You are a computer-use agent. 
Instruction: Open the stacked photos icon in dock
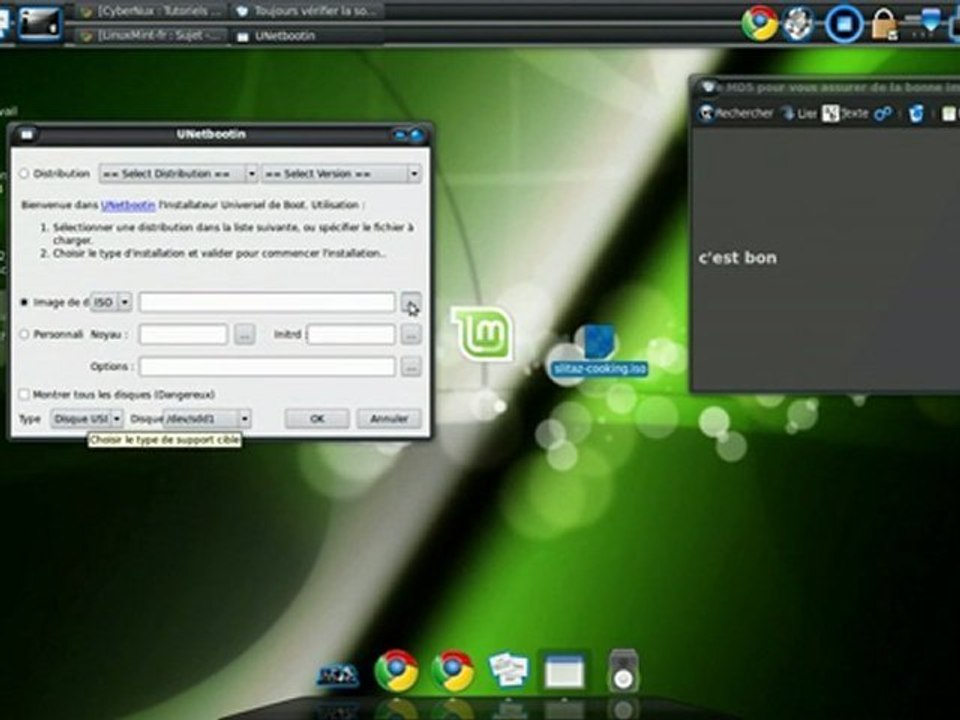coord(509,669)
